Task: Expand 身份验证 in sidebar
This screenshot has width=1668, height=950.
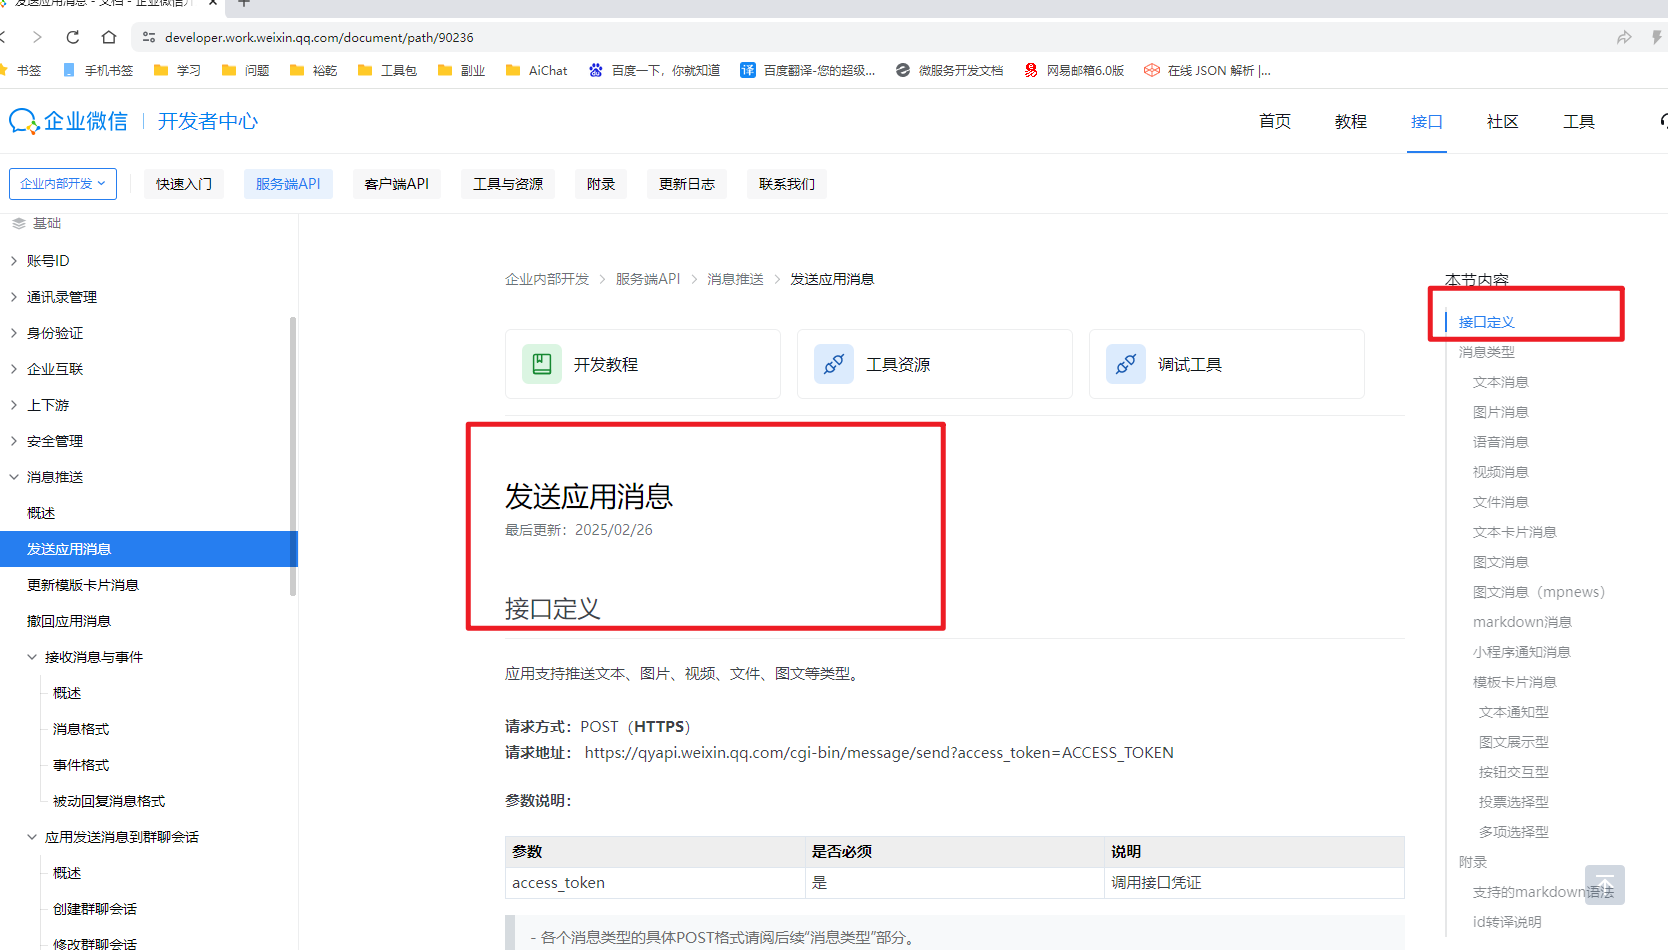Action: tap(14, 333)
